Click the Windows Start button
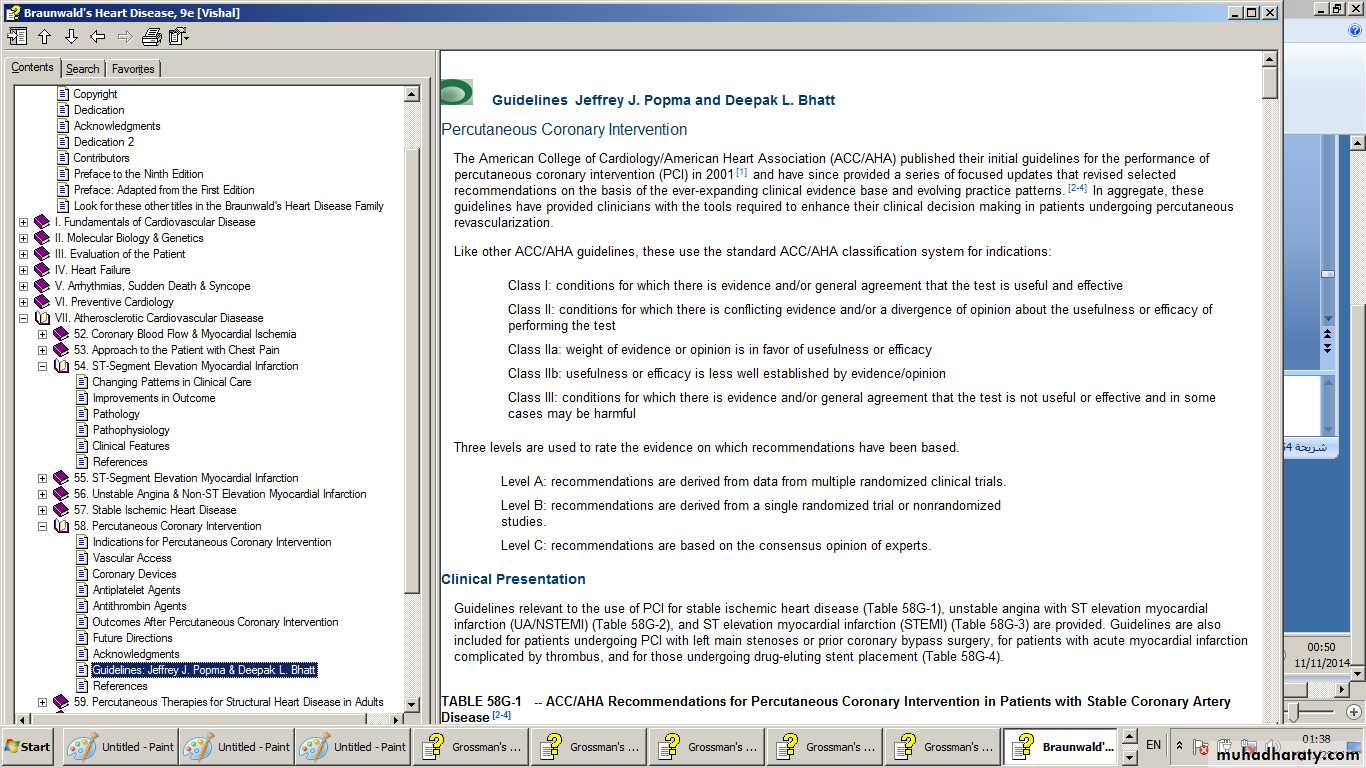Viewport: 1366px width, 768px height. (x=28, y=746)
